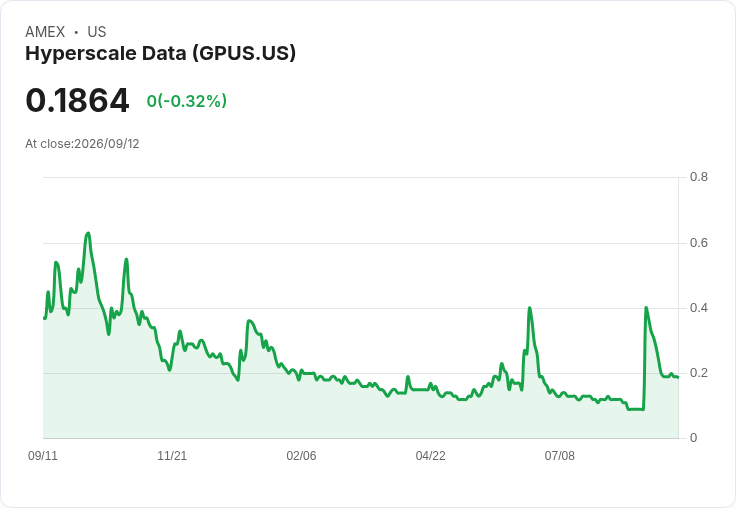Click the 0(-0.32%) price change text
This screenshot has width=736, height=508.
coord(187,101)
